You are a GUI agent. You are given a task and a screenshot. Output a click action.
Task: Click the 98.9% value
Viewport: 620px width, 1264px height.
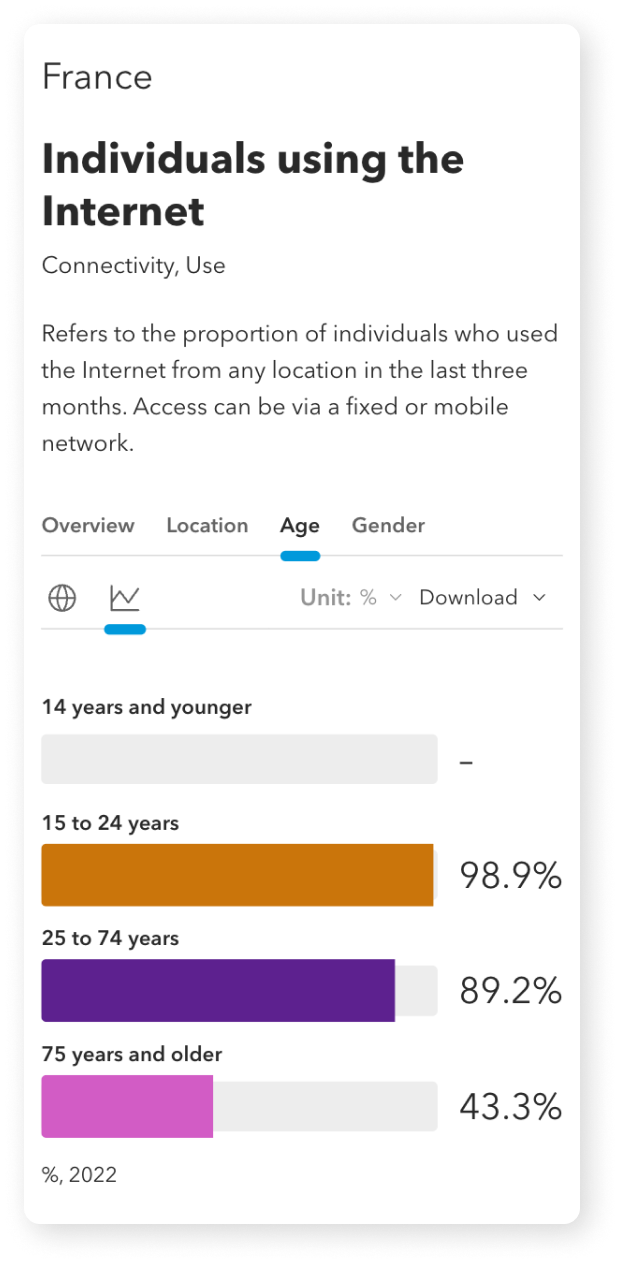[510, 876]
